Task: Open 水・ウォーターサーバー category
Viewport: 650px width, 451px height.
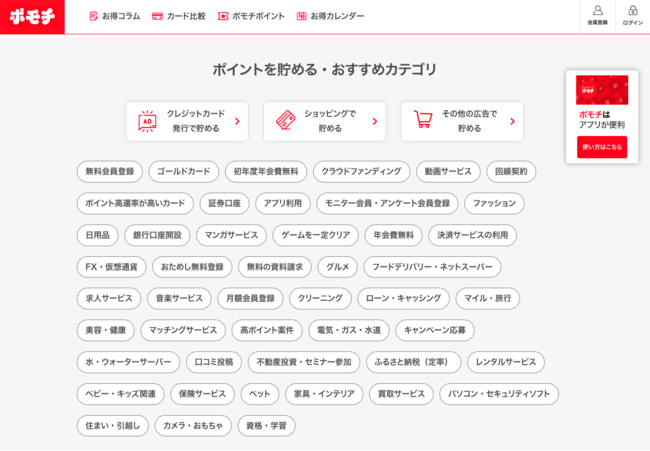Action: click(x=129, y=362)
